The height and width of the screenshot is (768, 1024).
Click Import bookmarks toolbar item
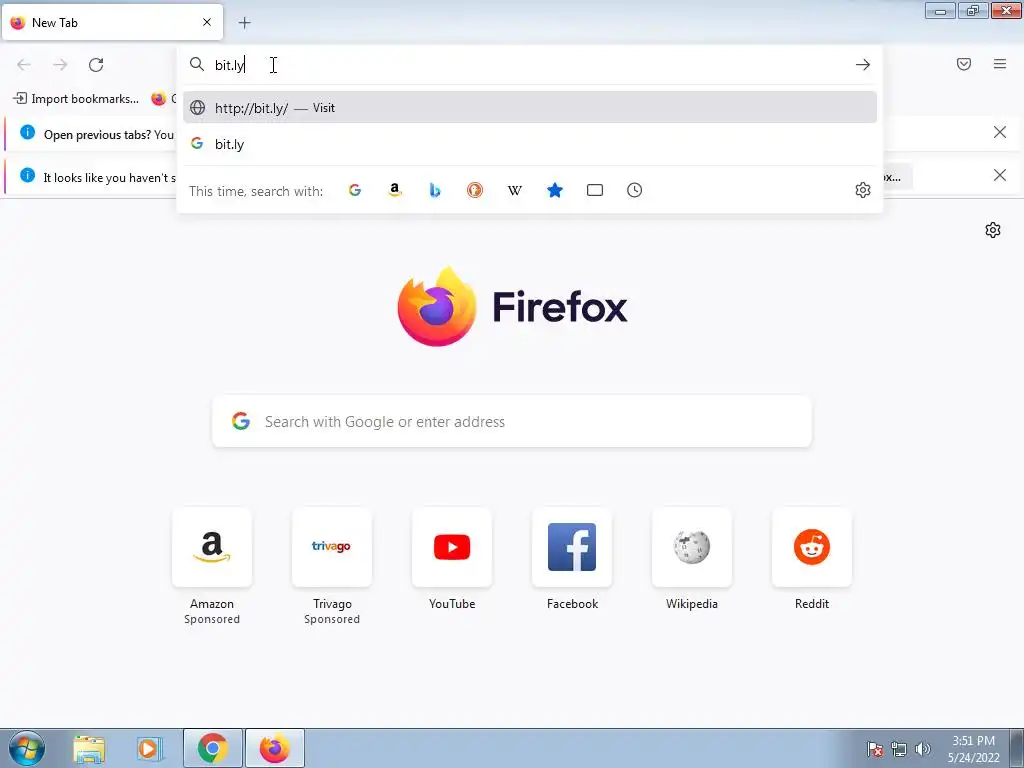[76, 99]
